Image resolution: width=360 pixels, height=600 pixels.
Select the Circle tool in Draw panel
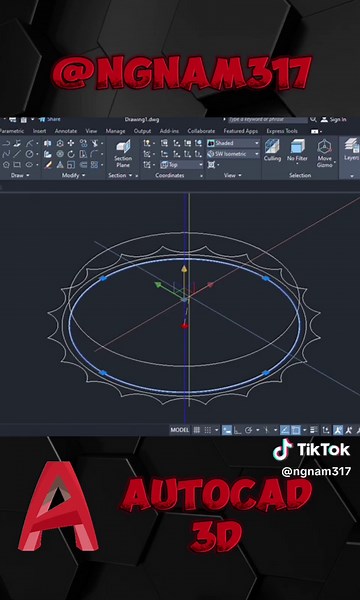pos(29,154)
